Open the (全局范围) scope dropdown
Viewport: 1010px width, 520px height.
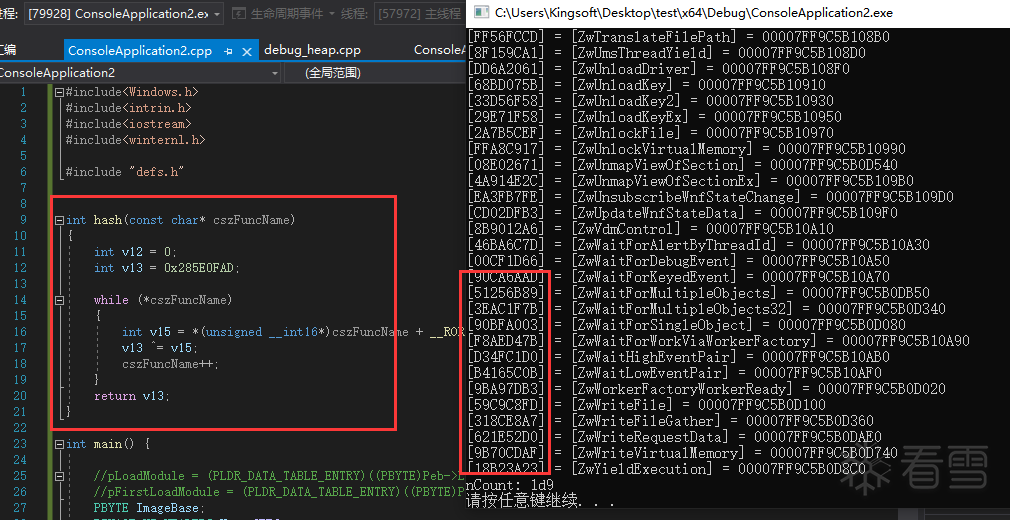coord(375,73)
